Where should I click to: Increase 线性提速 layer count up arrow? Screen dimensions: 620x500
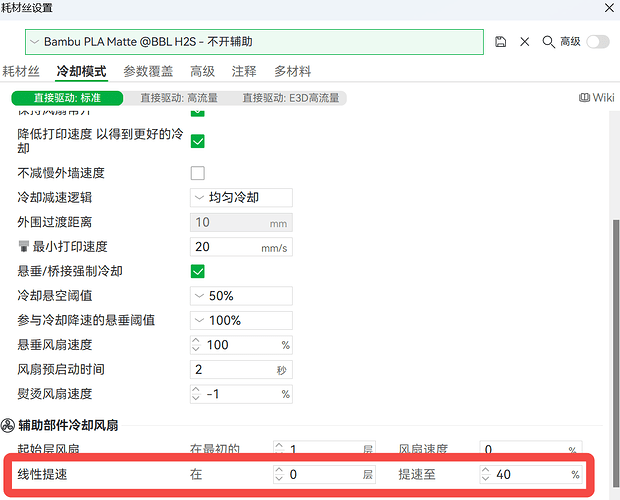tap(279, 470)
